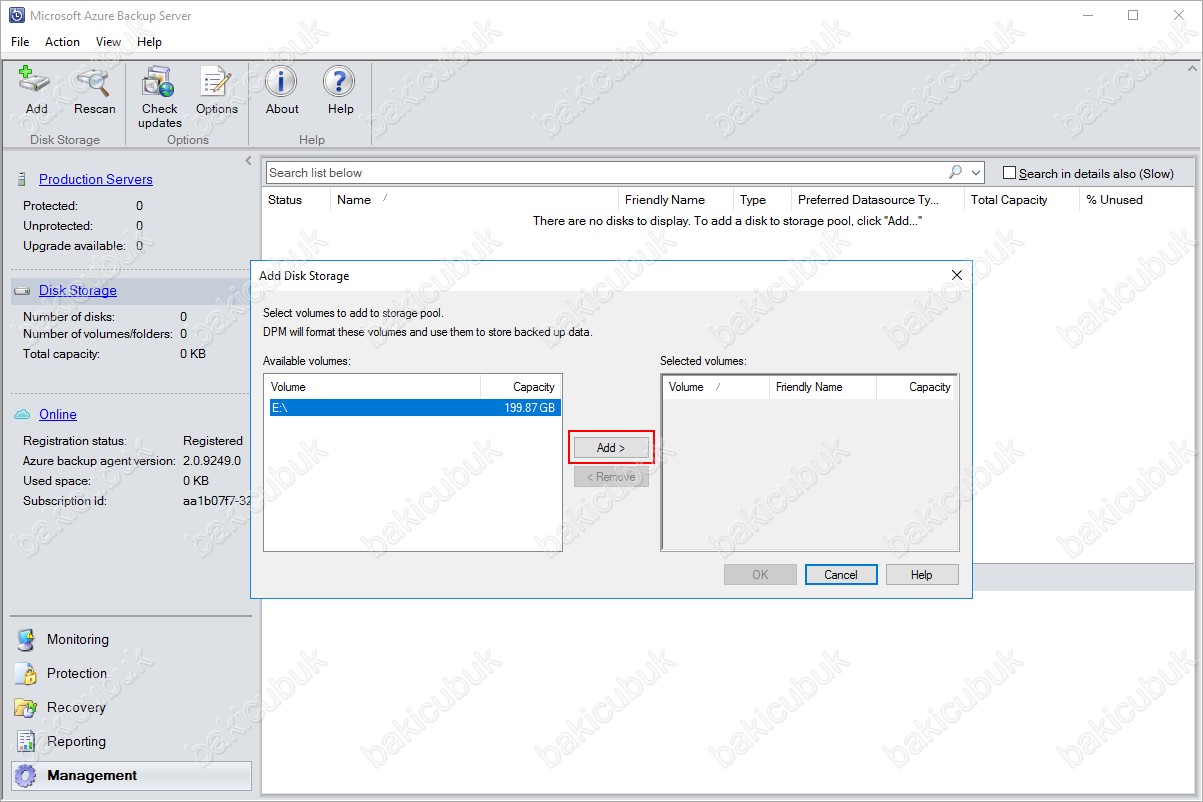1203x802 pixels.
Task: Sort available volumes by Capacity column
Action: pyautogui.click(x=520, y=387)
